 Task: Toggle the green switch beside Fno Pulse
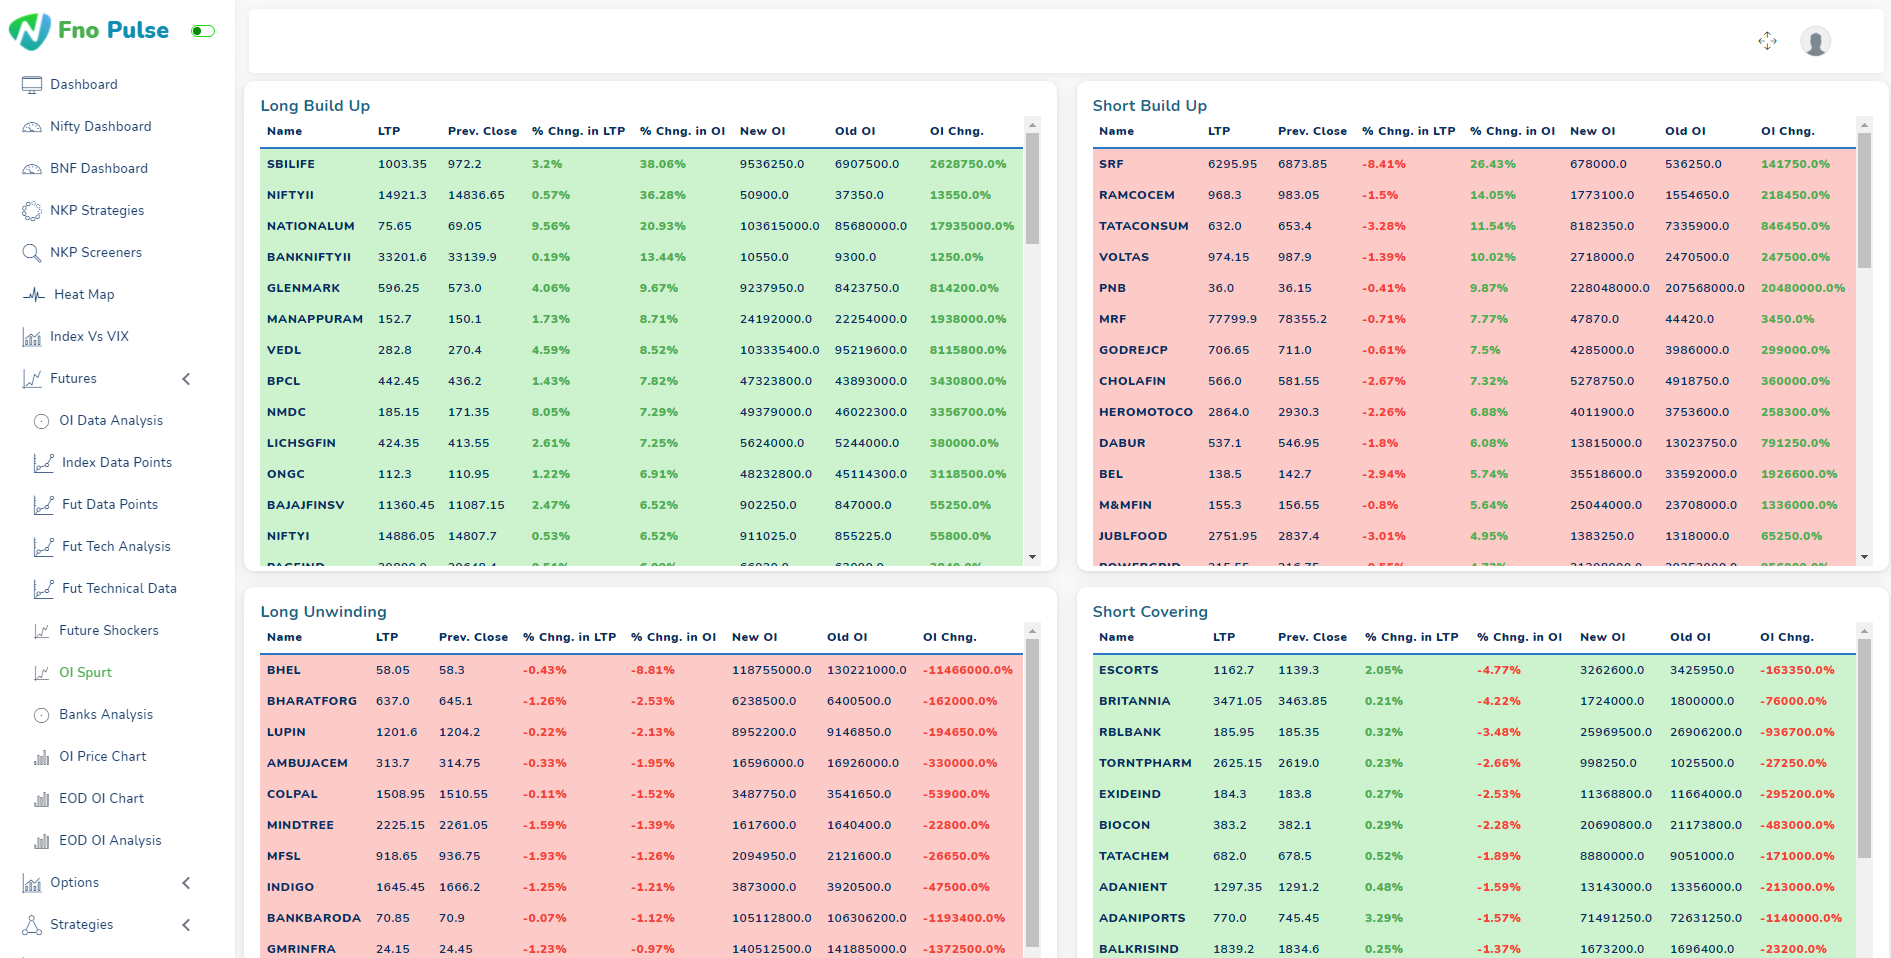point(203,31)
